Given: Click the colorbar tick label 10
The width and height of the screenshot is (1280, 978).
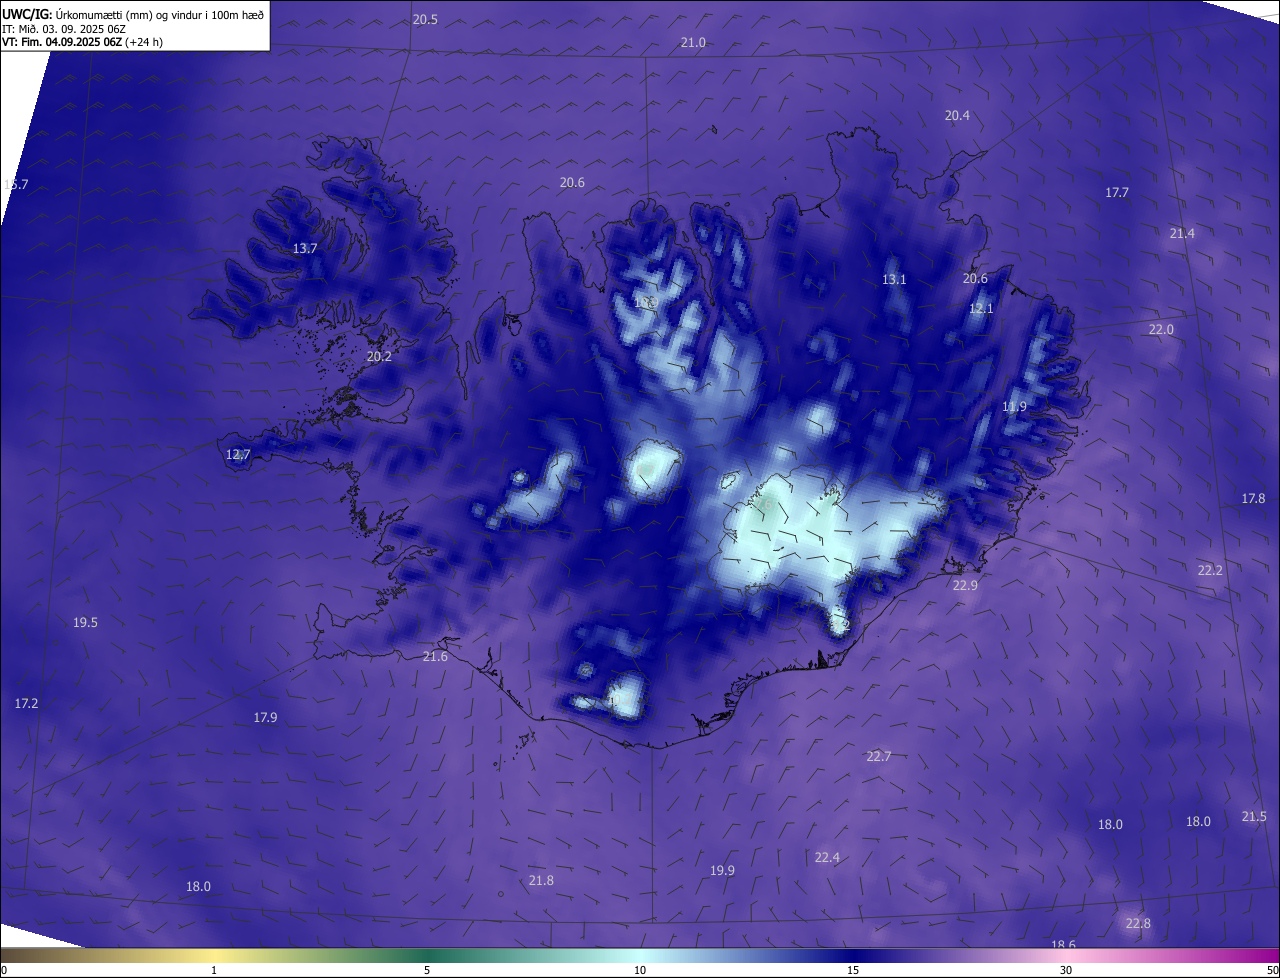Looking at the screenshot, I should pos(640,970).
